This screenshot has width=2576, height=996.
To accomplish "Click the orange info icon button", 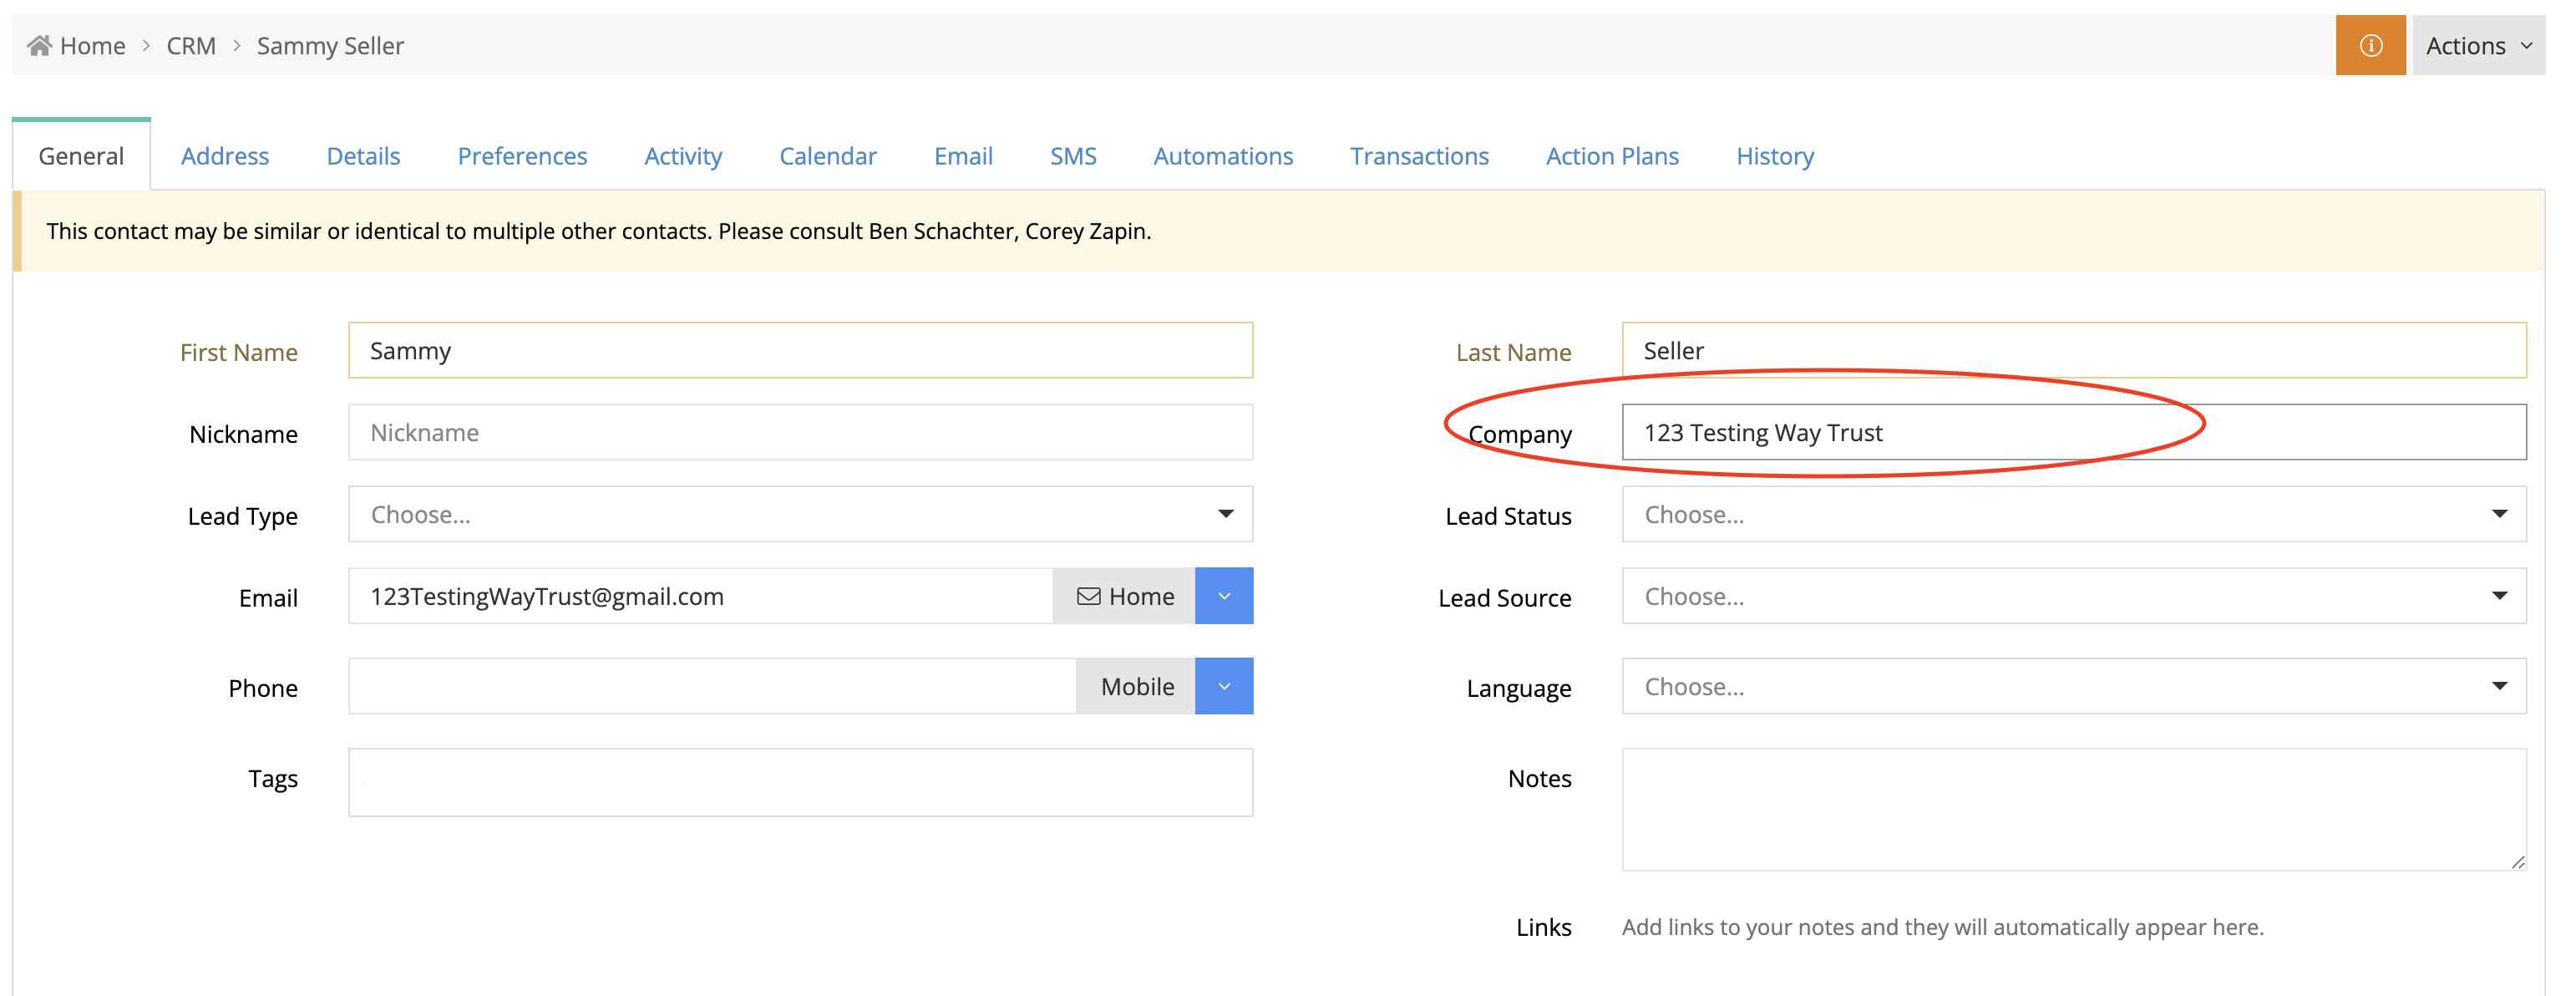I will tap(2369, 45).
